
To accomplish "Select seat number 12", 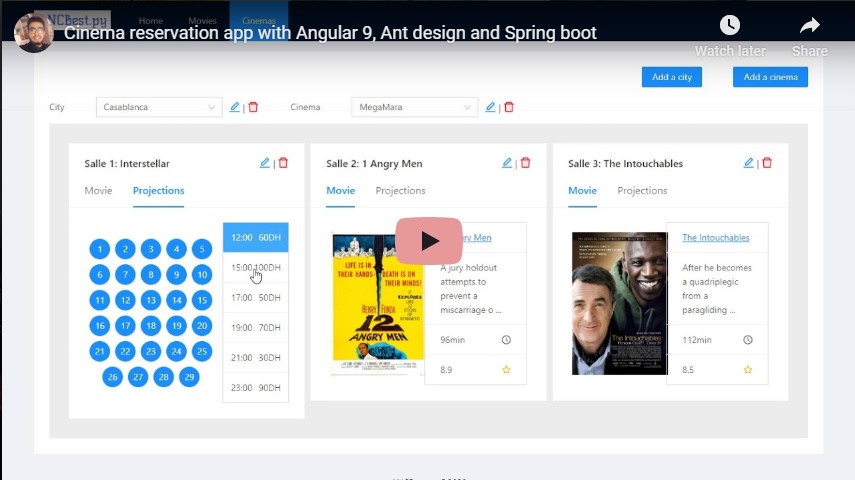I will coord(125,300).
